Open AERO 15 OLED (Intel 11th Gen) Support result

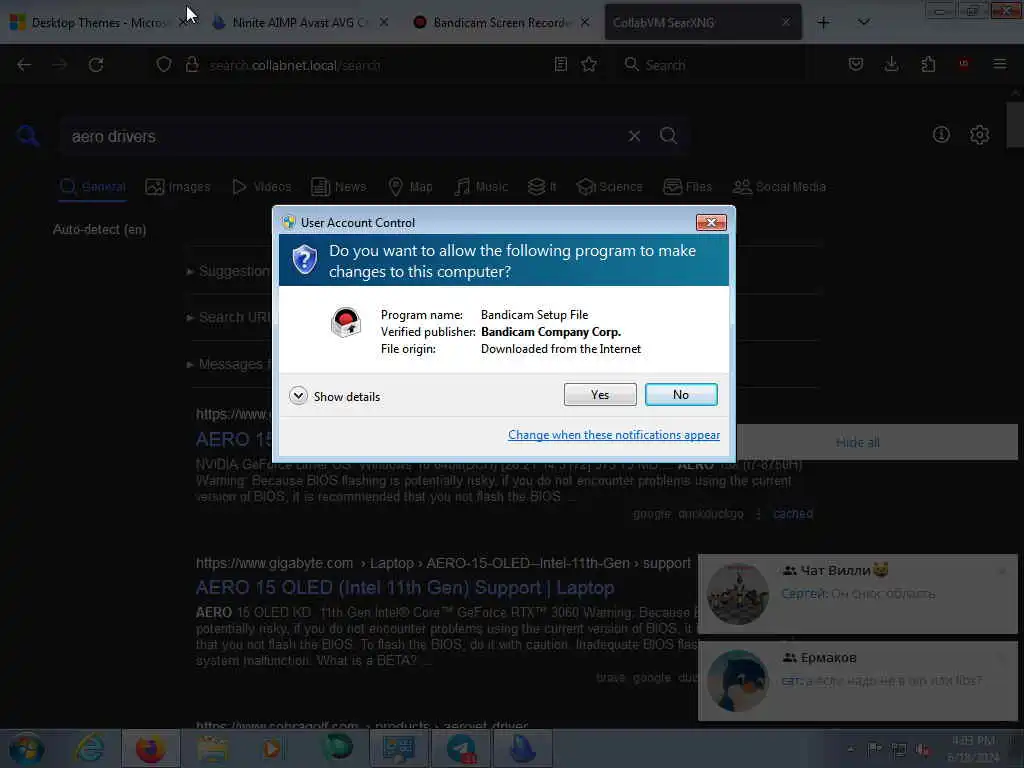point(405,588)
